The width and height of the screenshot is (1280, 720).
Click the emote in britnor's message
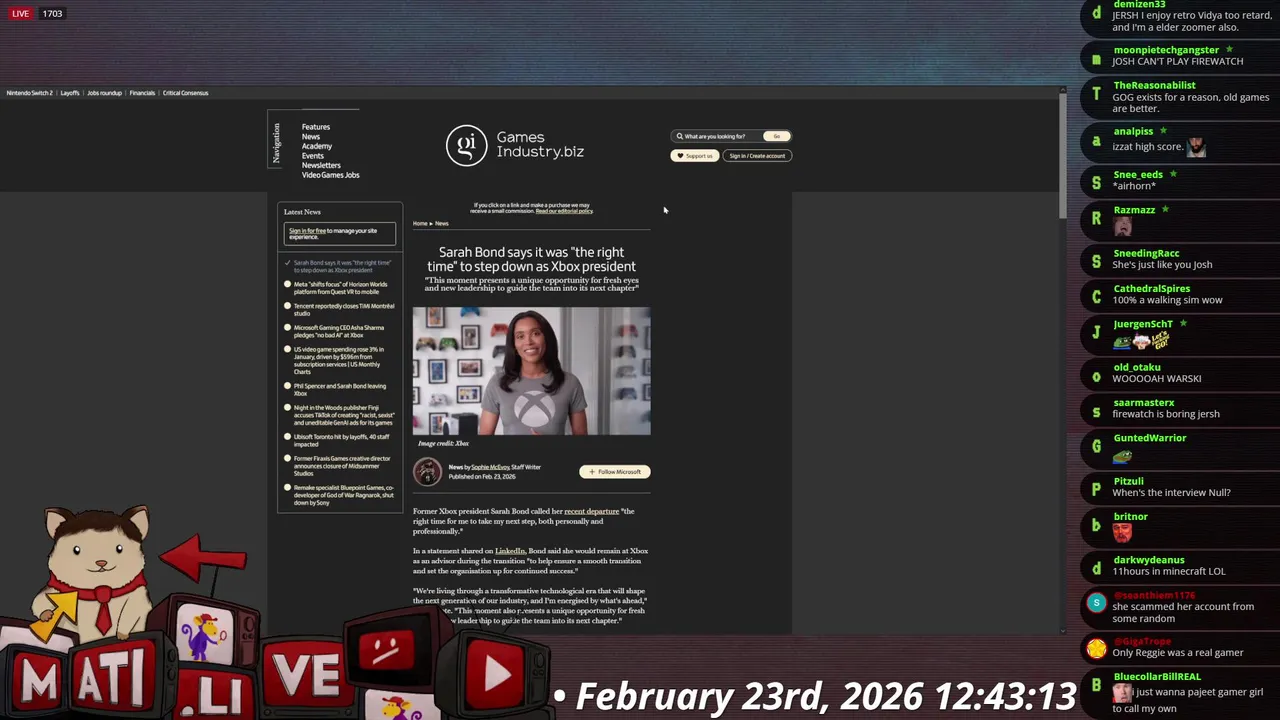coord(1122,533)
